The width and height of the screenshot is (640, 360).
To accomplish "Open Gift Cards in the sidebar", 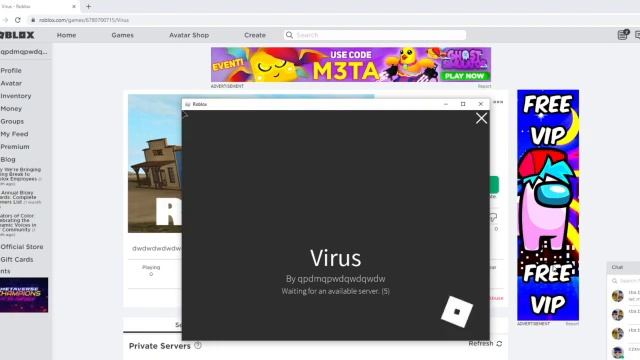I will (x=17, y=259).
